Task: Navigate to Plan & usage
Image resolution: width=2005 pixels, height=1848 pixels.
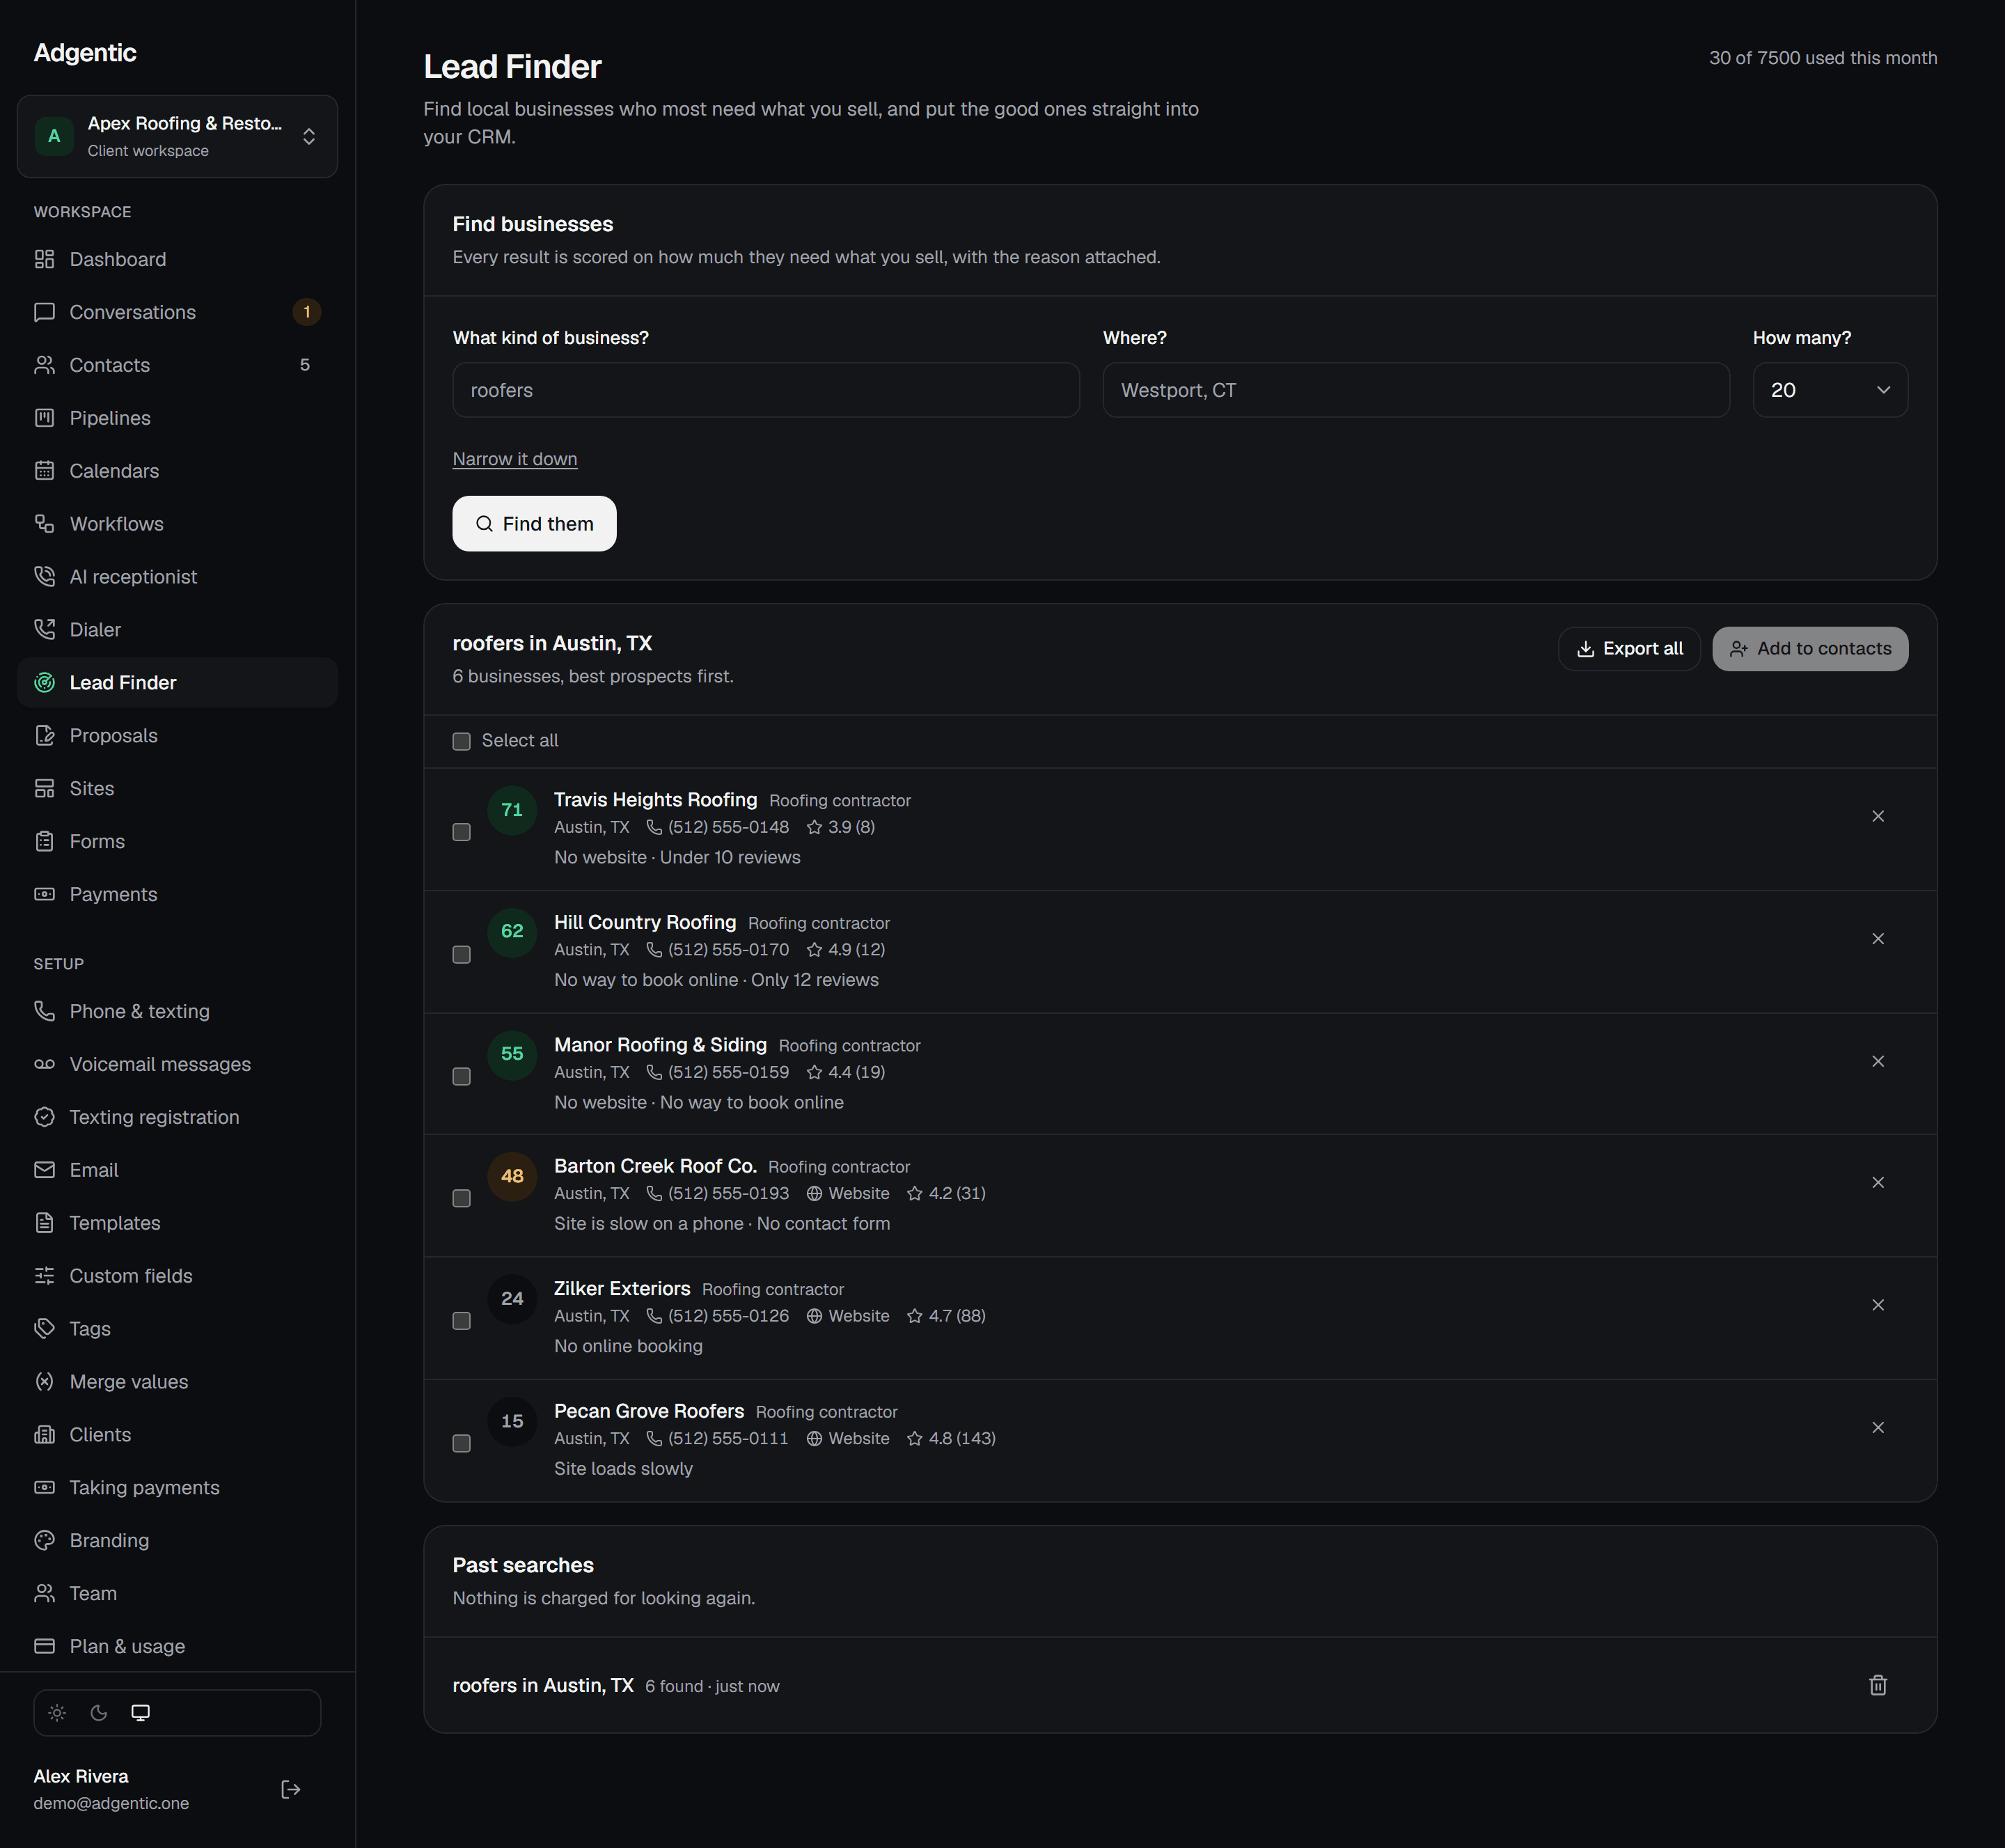Action: tap(177, 1646)
